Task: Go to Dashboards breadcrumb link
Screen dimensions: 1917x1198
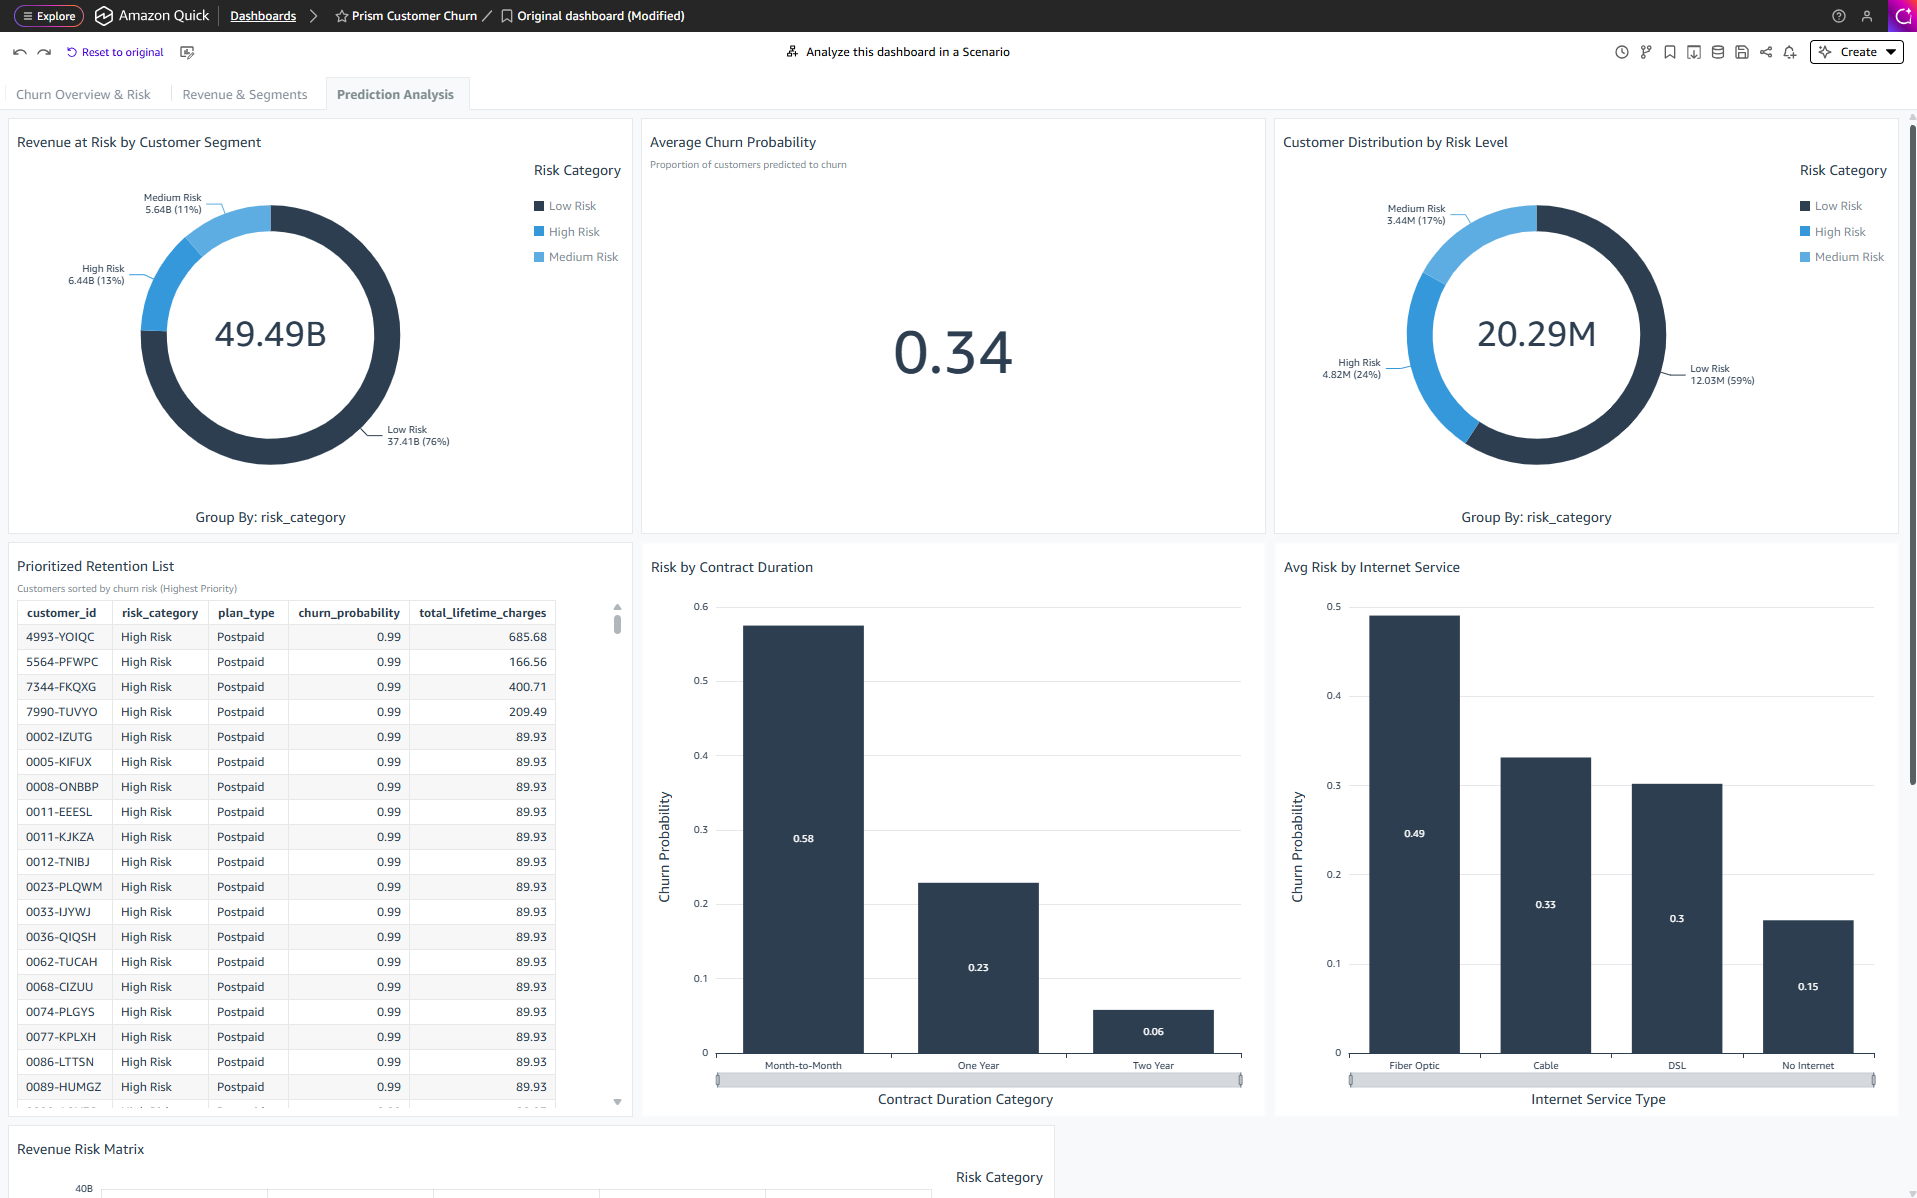Action: click(x=263, y=16)
